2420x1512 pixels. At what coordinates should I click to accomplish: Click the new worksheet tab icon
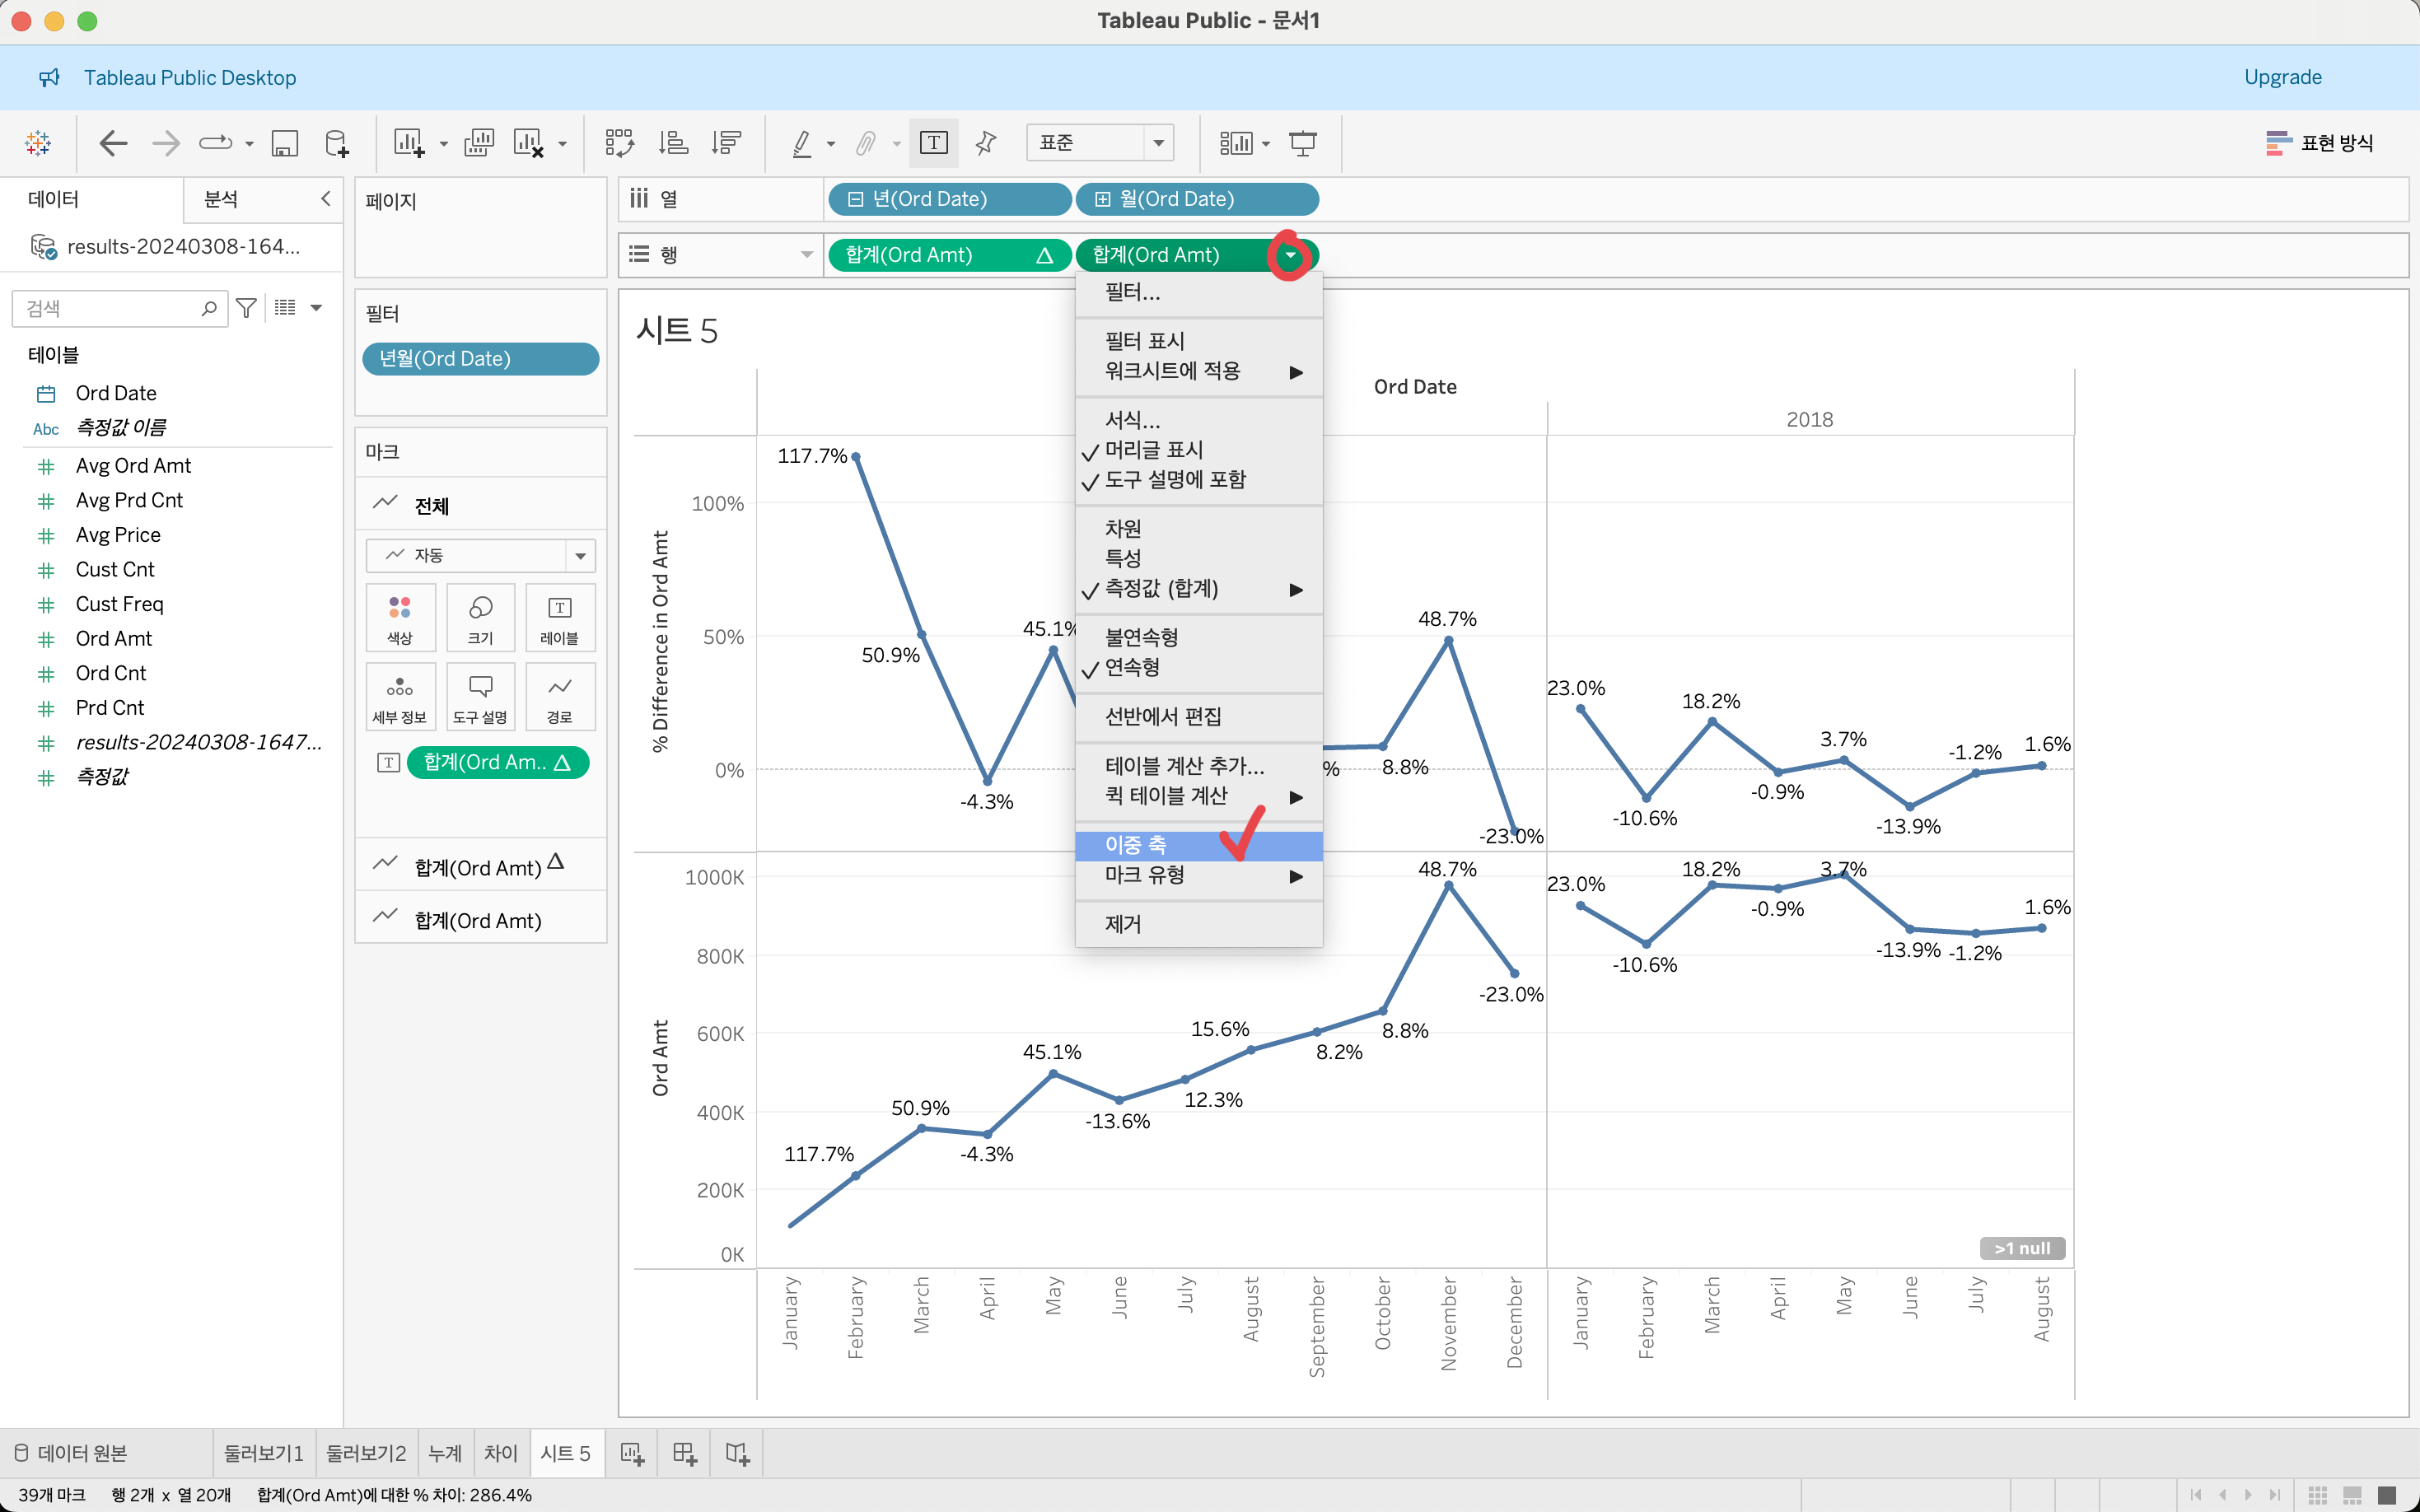[x=632, y=1453]
